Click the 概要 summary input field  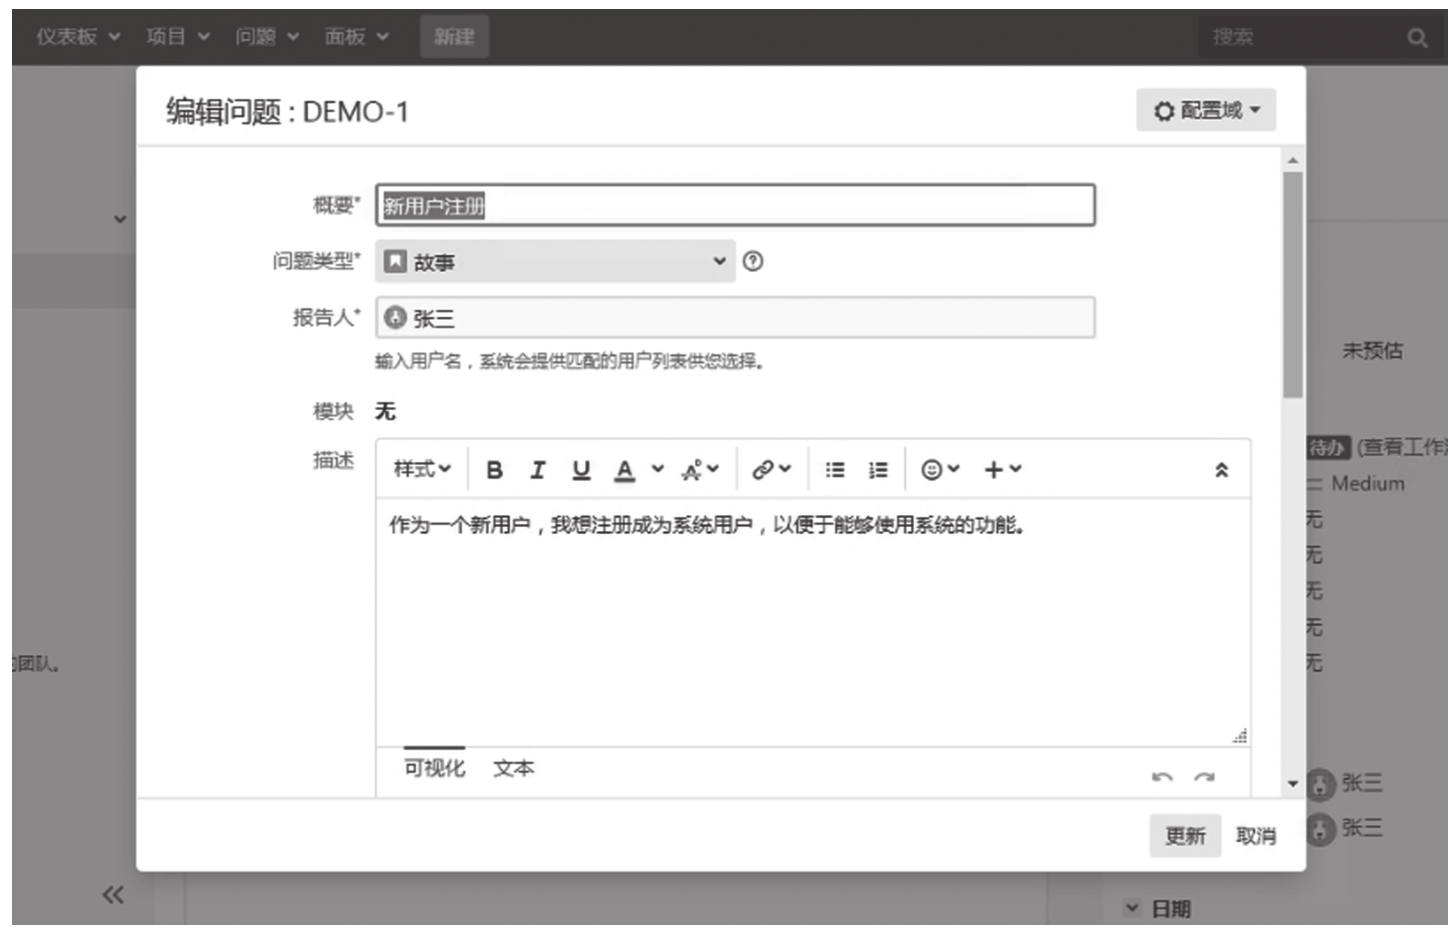click(x=735, y=206)
